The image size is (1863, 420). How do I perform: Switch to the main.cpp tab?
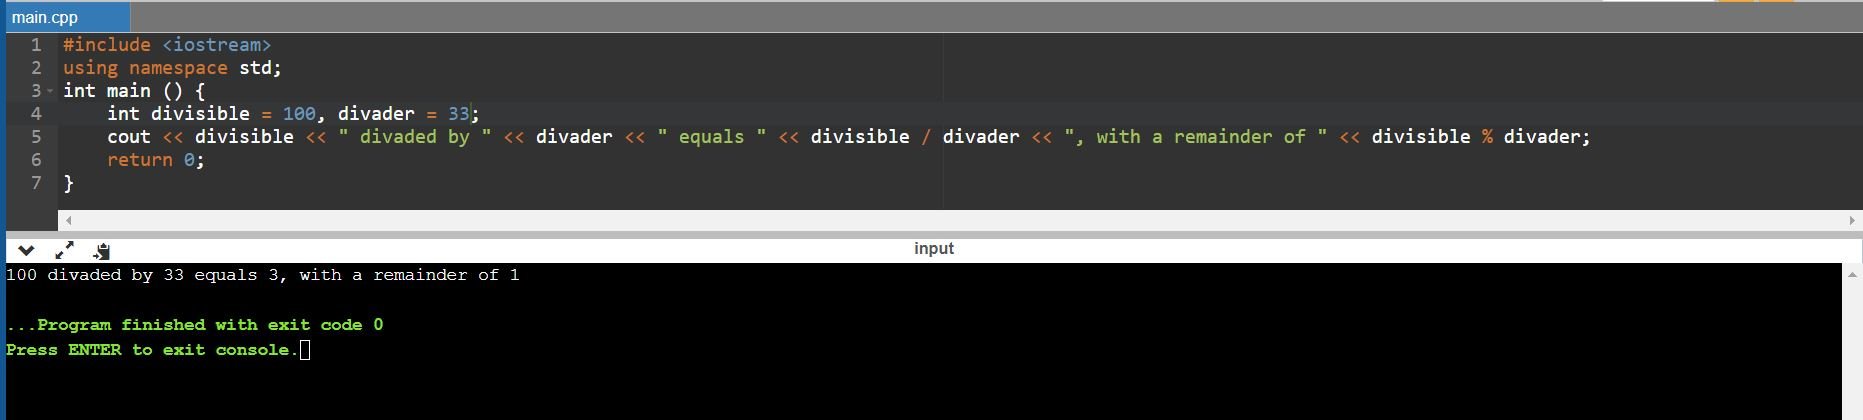click(45, 17)
